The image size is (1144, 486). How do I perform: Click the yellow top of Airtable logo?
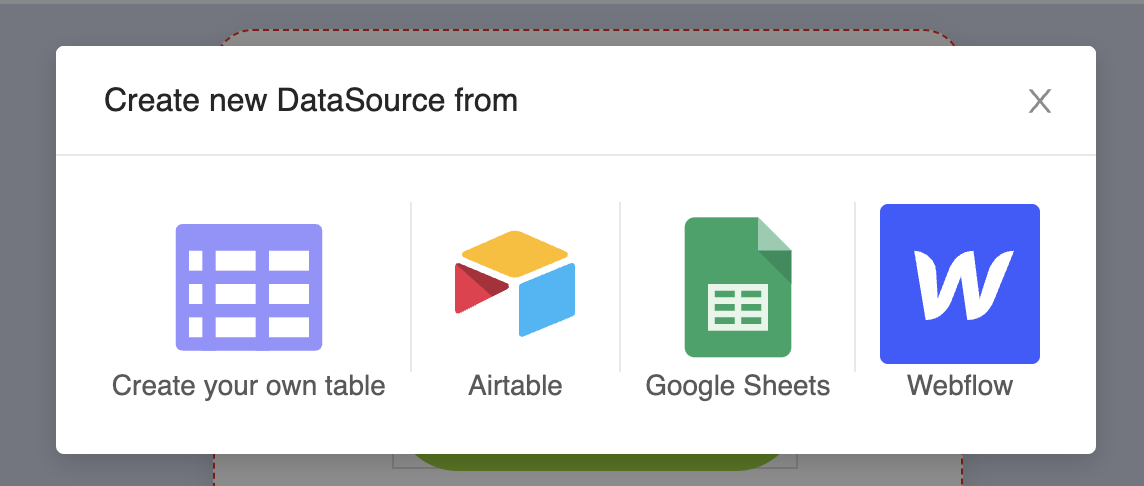516,252
